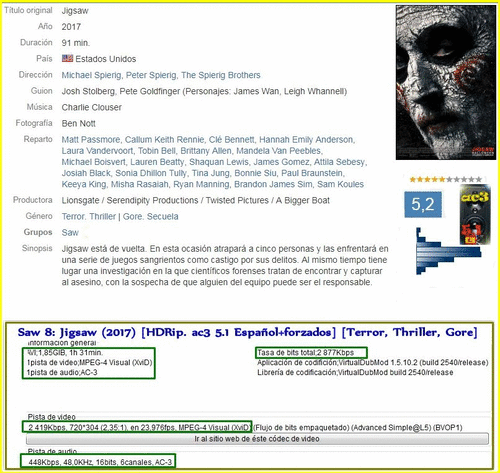Open the Terror genre link
500x473 pixels.
click(x=74, y=217)
